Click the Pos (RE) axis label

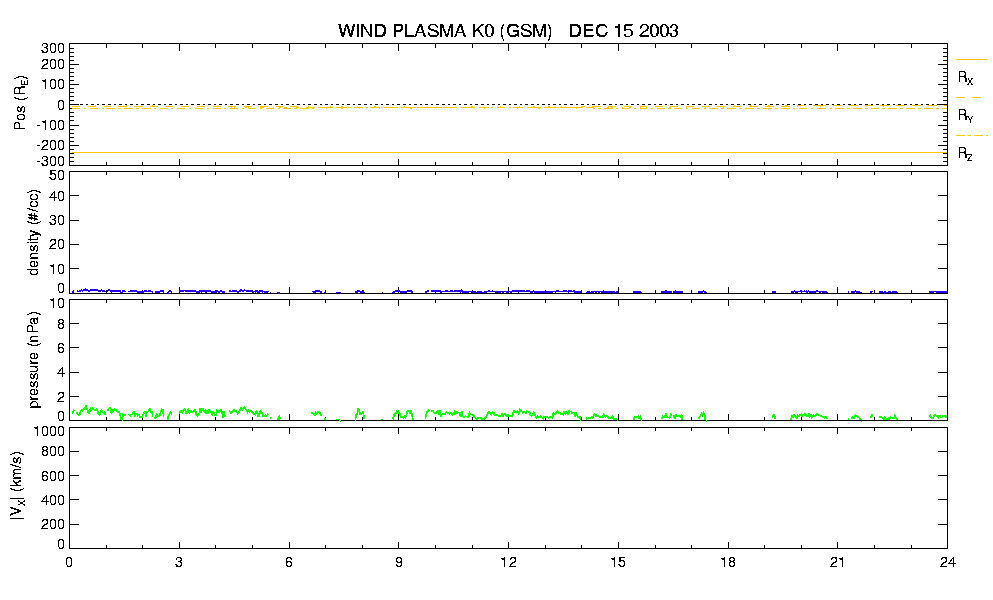(x=21, y=103)
